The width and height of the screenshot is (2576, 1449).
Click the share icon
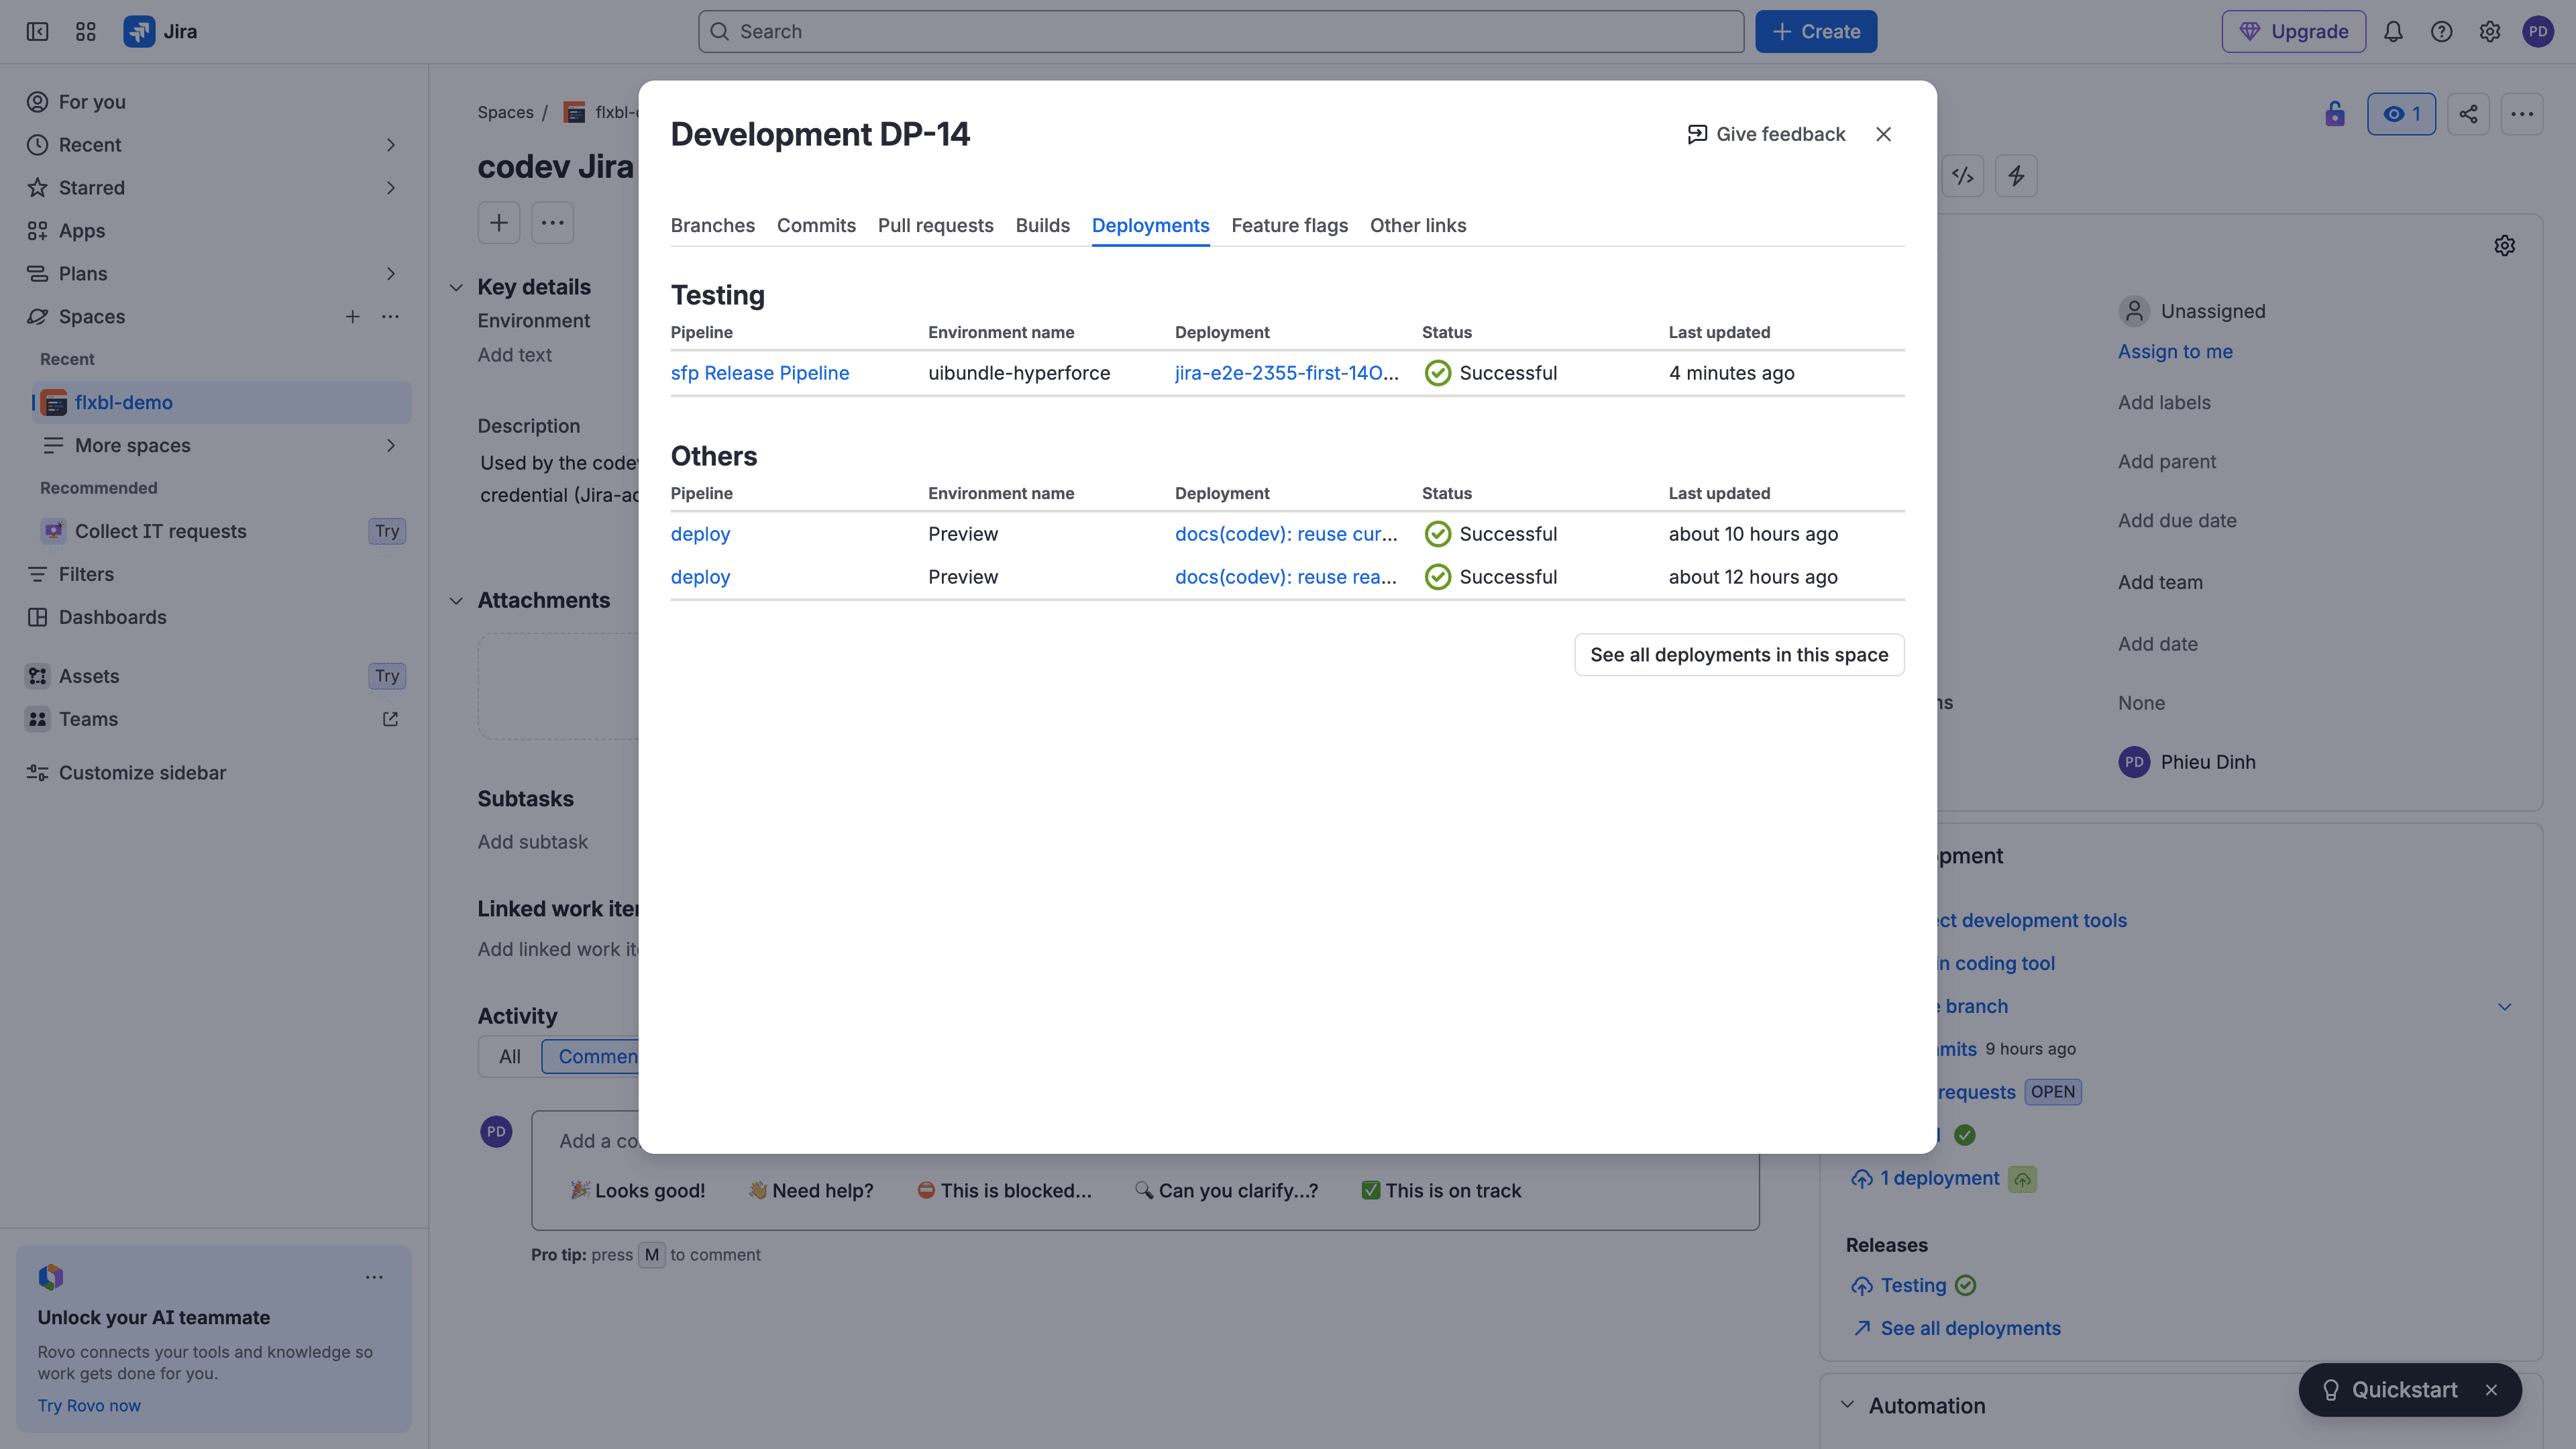pyautogui.click(x=2468, y=114)
